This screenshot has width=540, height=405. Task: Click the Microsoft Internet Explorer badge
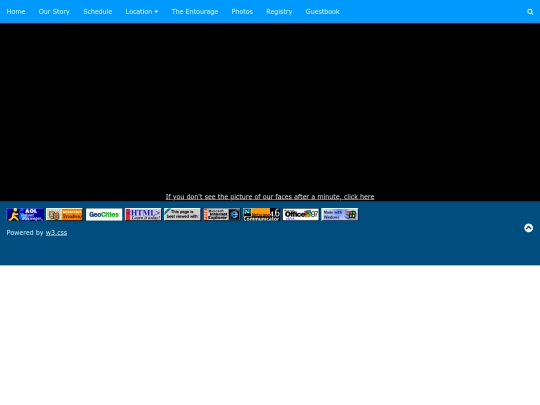(222, 215)
